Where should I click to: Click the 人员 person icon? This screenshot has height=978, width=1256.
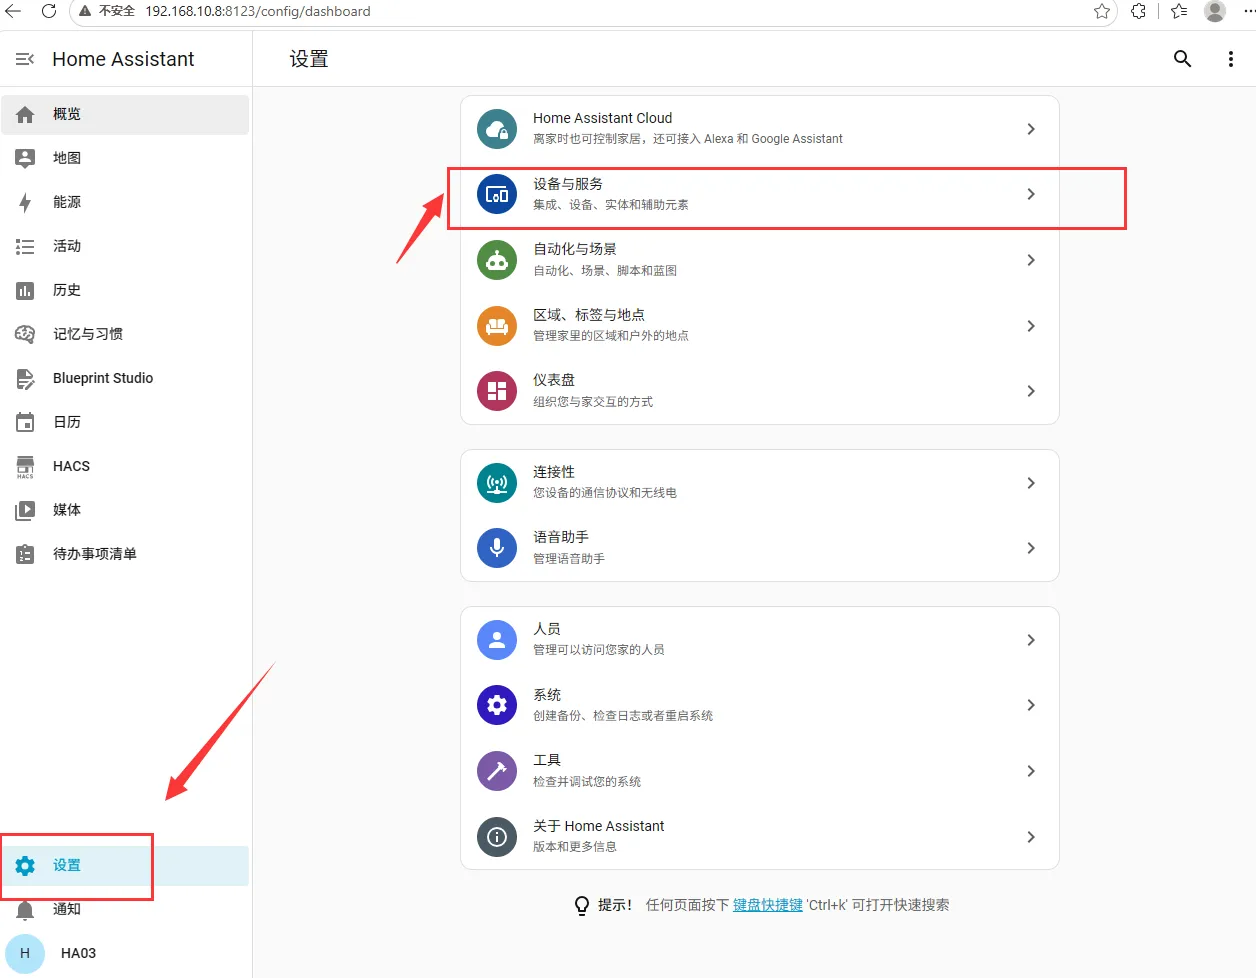[497, 640]
